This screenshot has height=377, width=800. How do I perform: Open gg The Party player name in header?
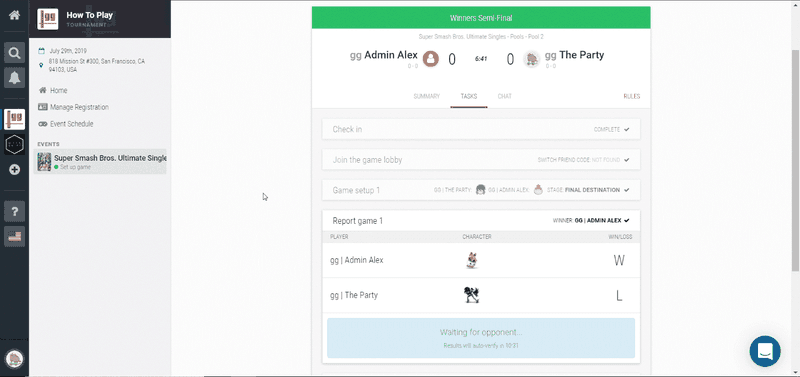574,55
